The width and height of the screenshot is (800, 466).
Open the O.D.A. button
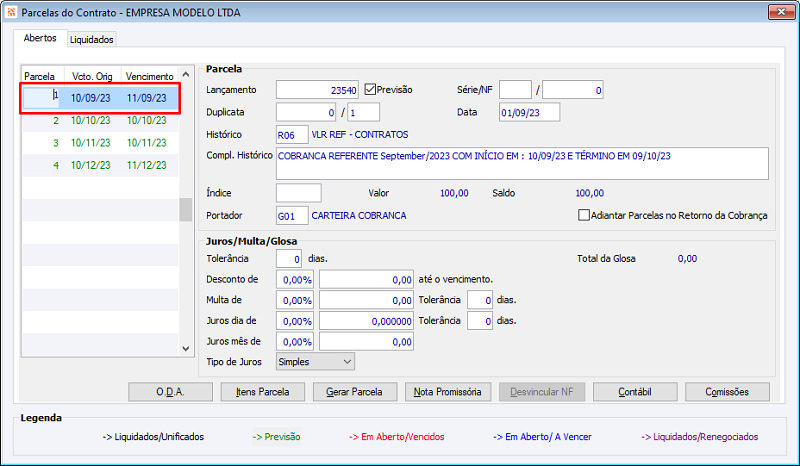pos(170,391)
